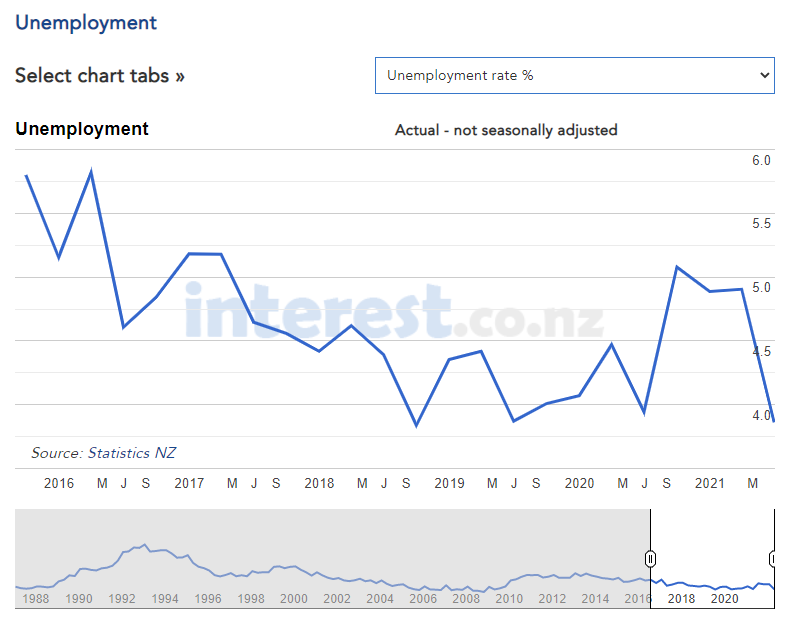Click 2018 in the navigator timeline

click(x=681, y=598)
